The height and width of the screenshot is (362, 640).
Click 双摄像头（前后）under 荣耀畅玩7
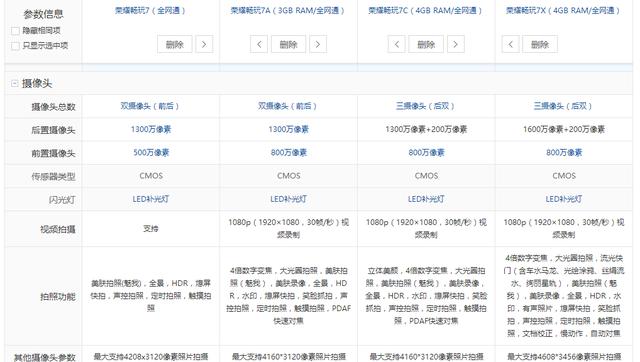pyautogui.click(x=150, y=106)
